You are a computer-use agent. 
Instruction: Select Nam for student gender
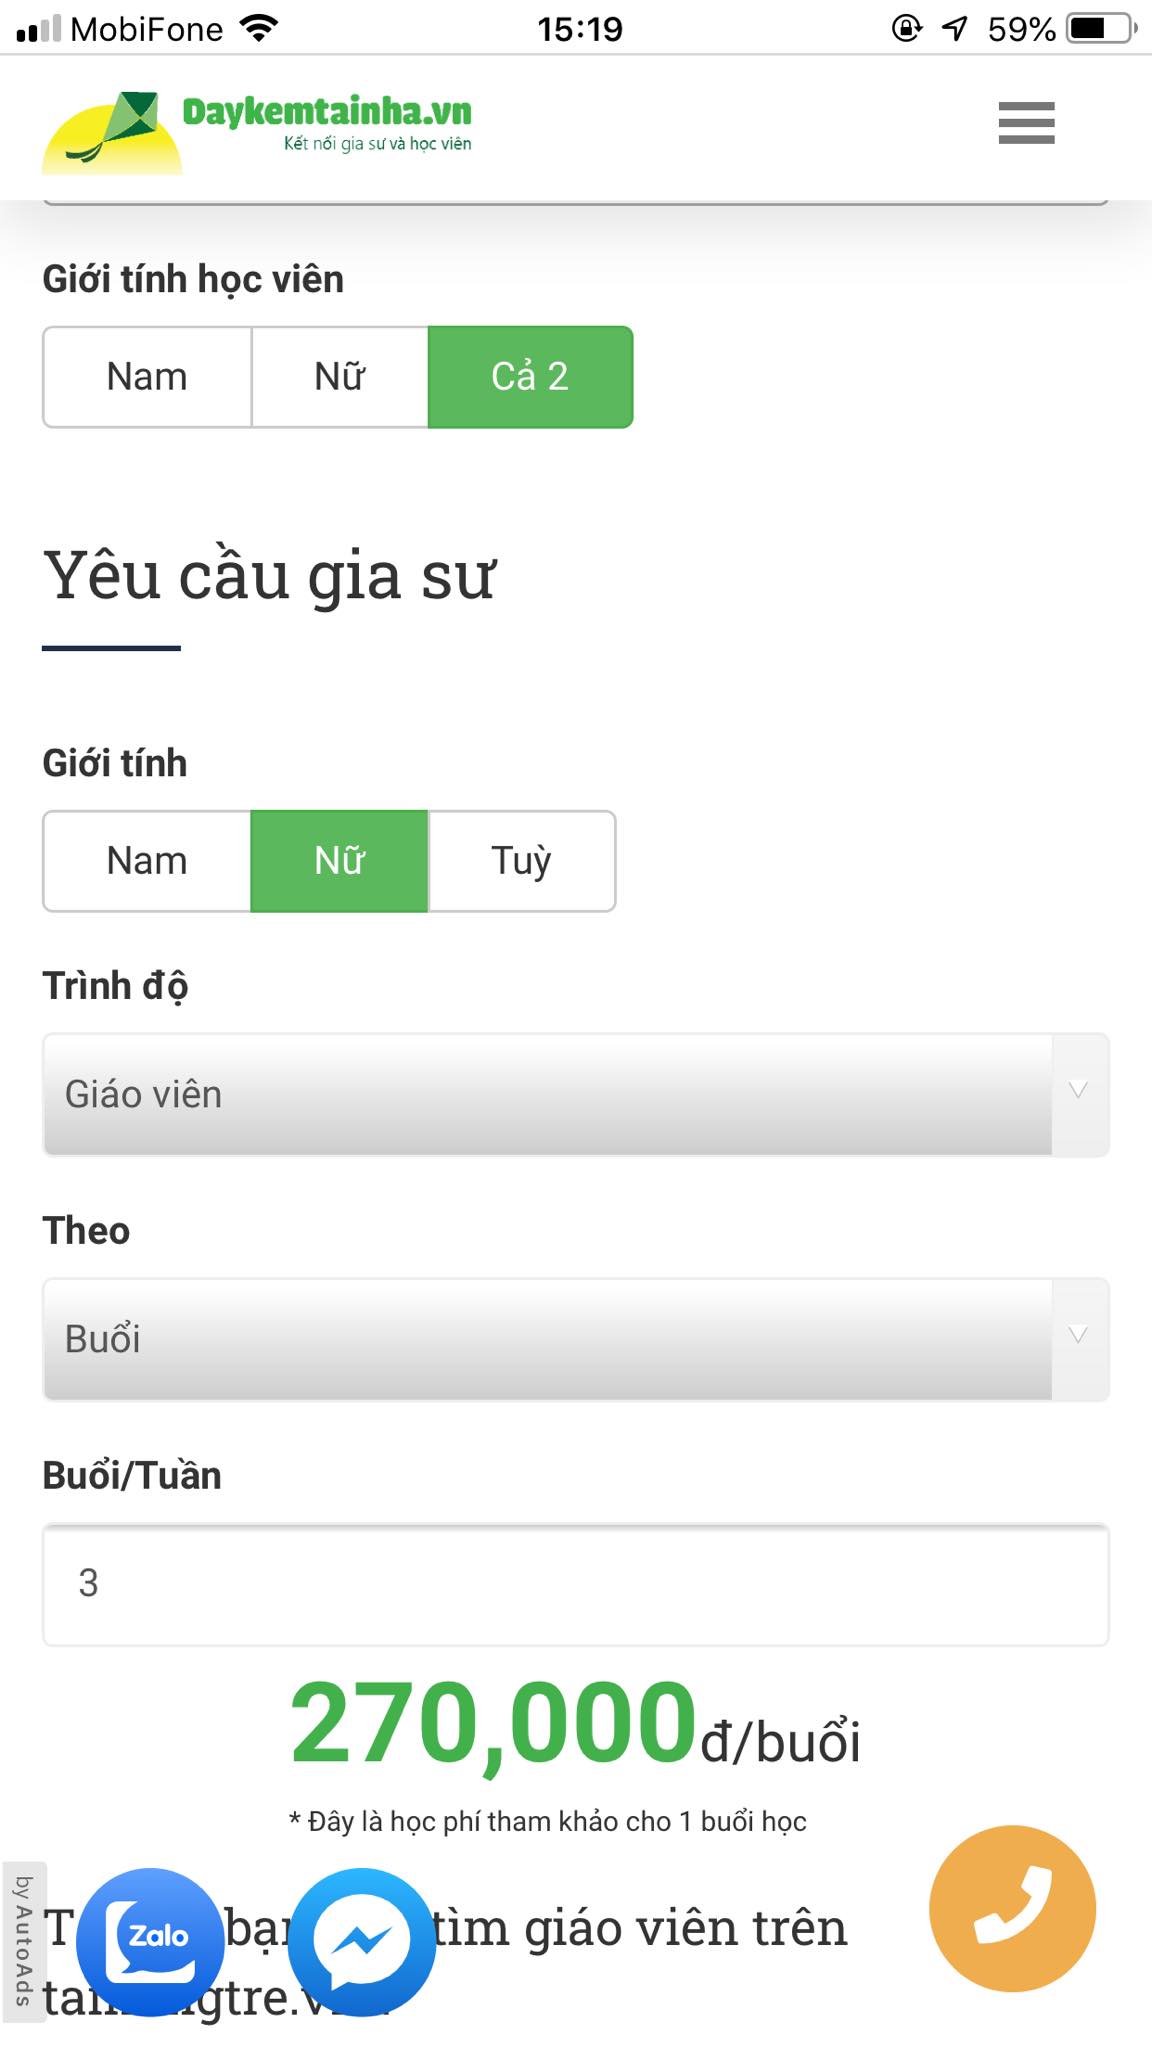[146, 376]
